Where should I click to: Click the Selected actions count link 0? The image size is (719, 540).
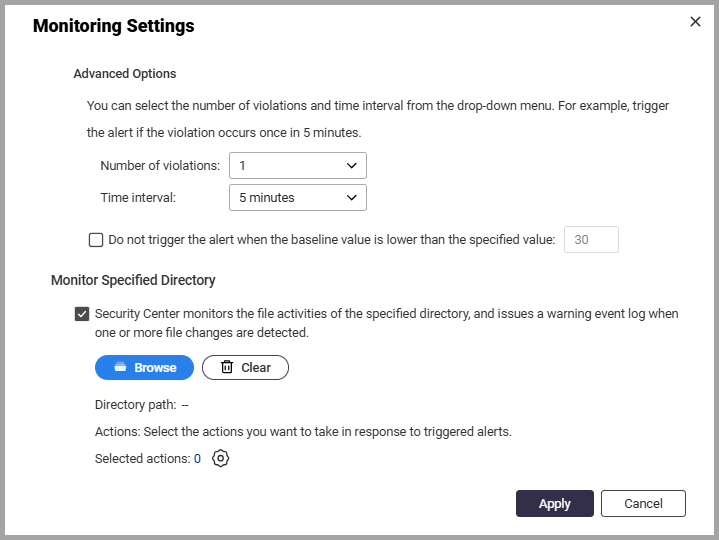(197, 459)
